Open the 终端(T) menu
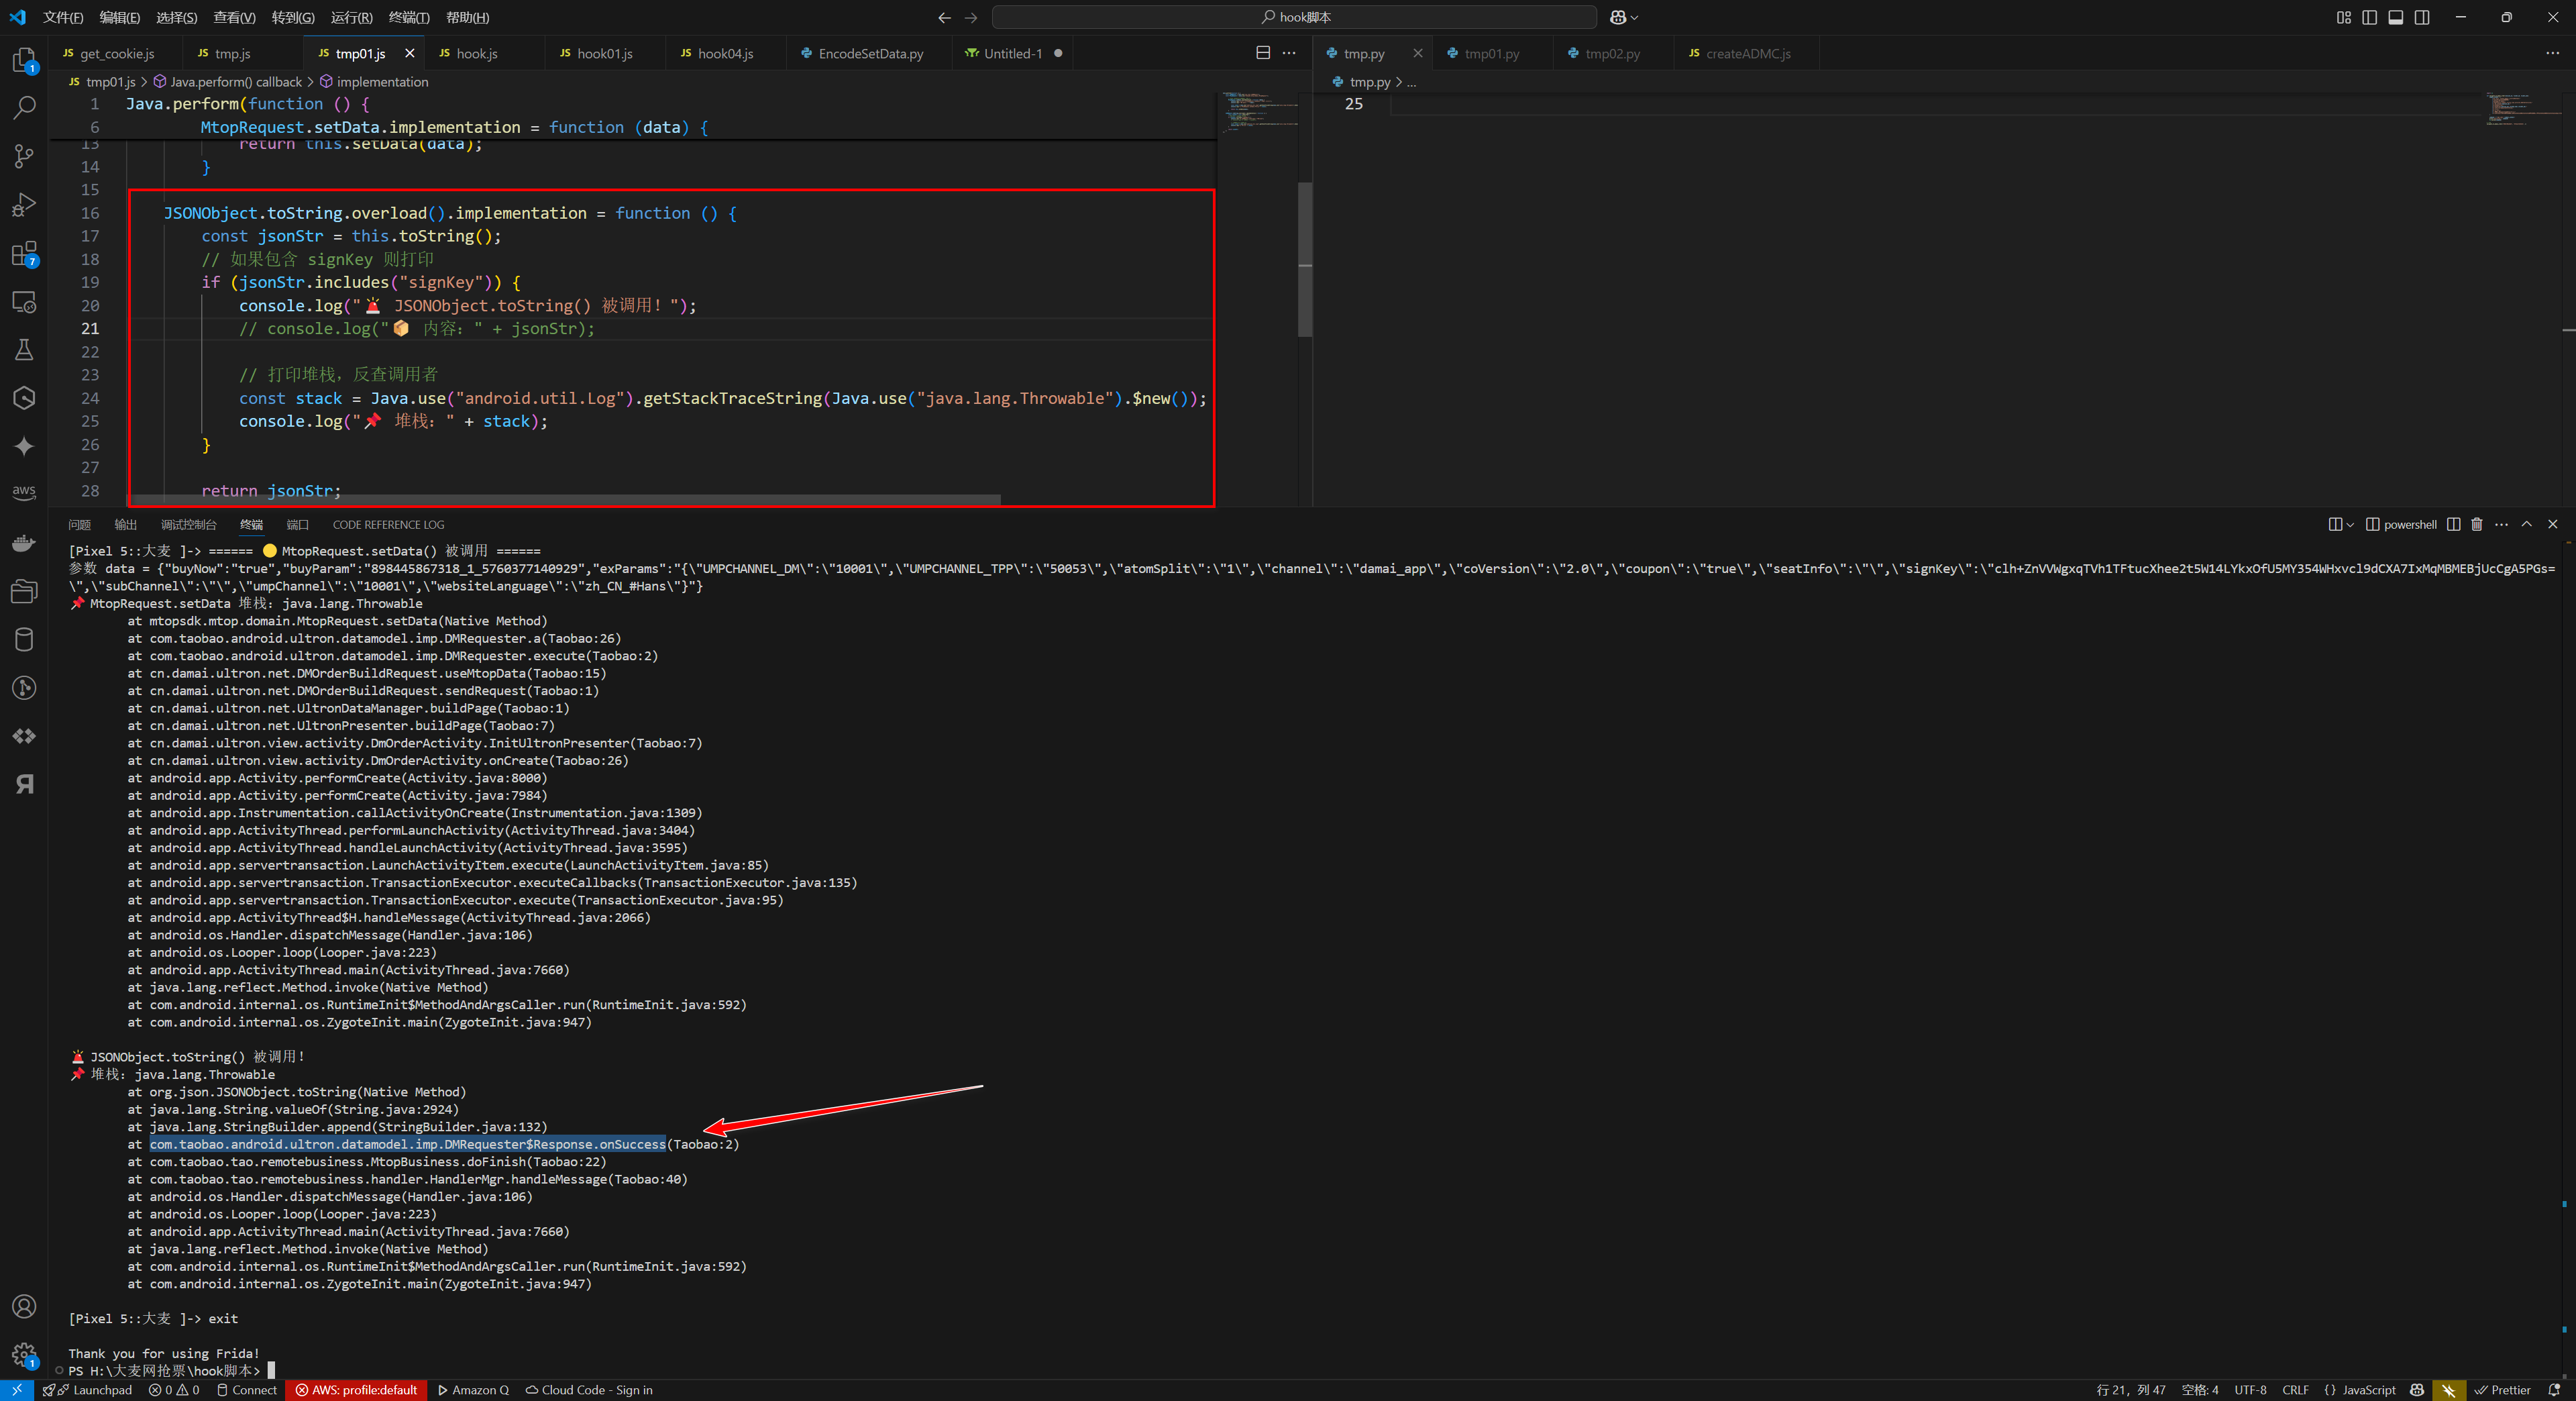Screen dimensions: 2576x1401 coord(408,17)
